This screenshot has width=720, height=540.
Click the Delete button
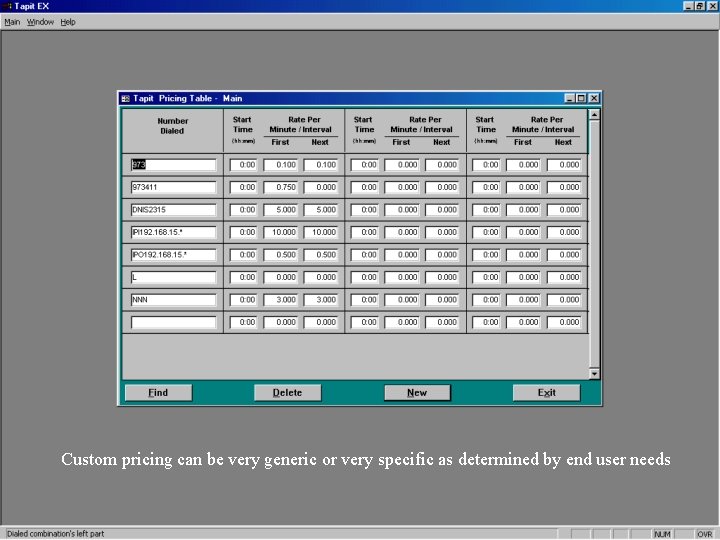(287, 393)
